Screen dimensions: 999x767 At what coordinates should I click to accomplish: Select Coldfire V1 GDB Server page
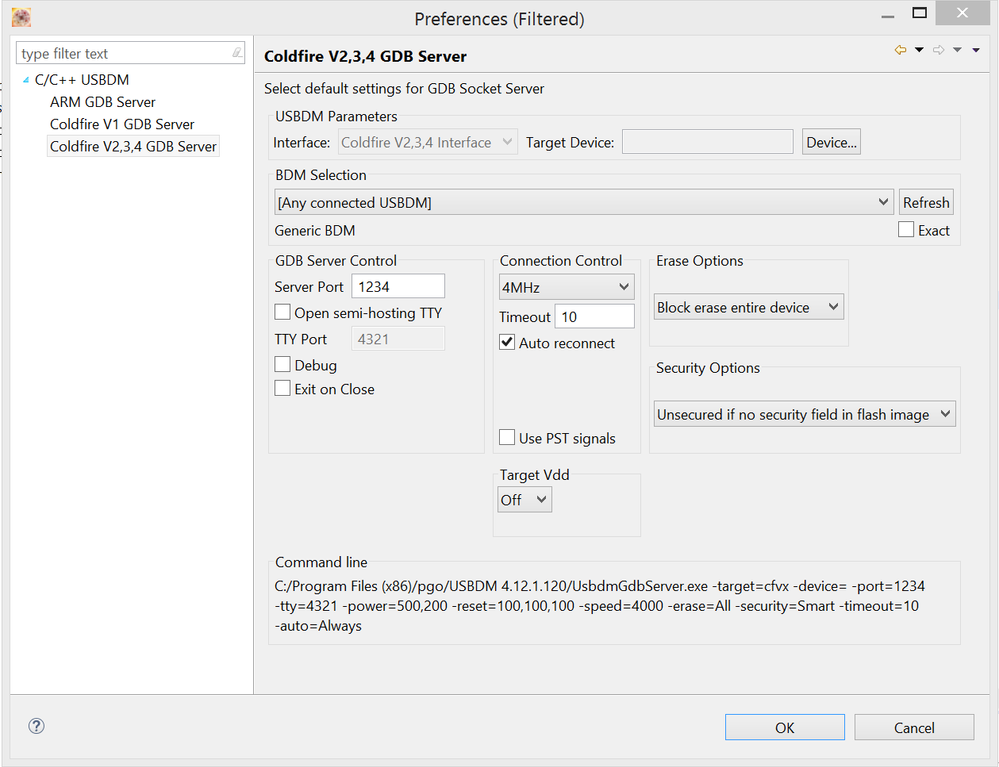(x=122, y=124)
